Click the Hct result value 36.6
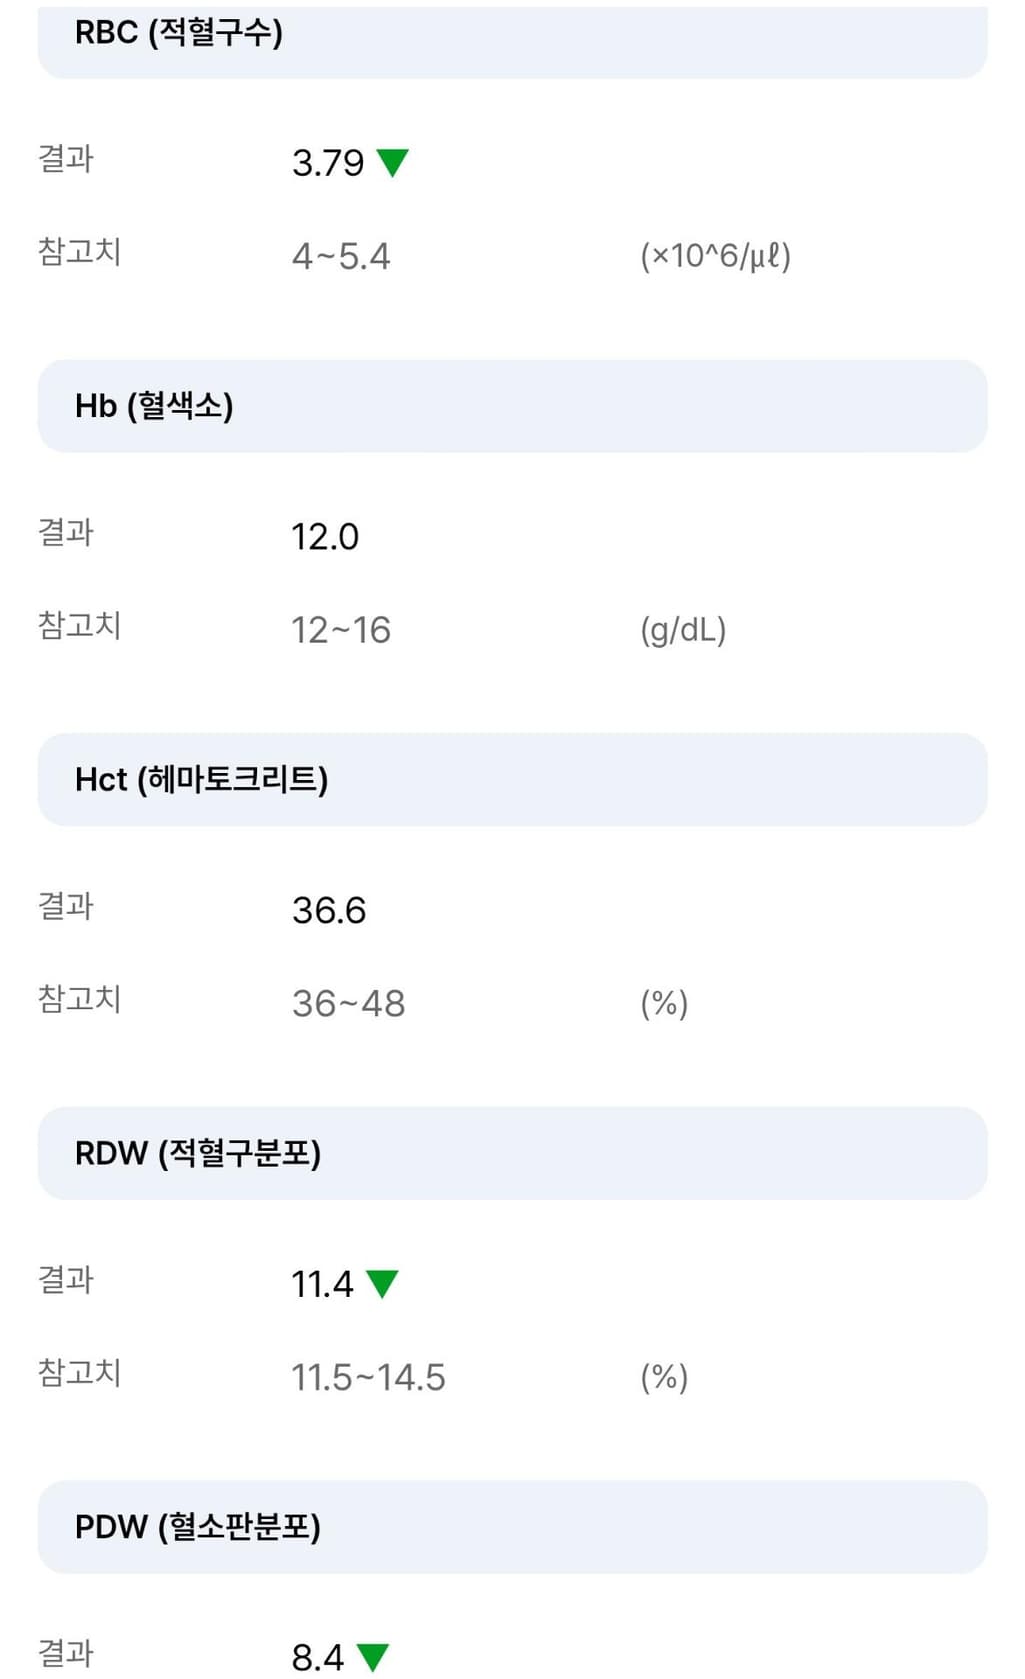Screen dimensions: 1025x1679 pyautogui.click(x=329, y=910)
